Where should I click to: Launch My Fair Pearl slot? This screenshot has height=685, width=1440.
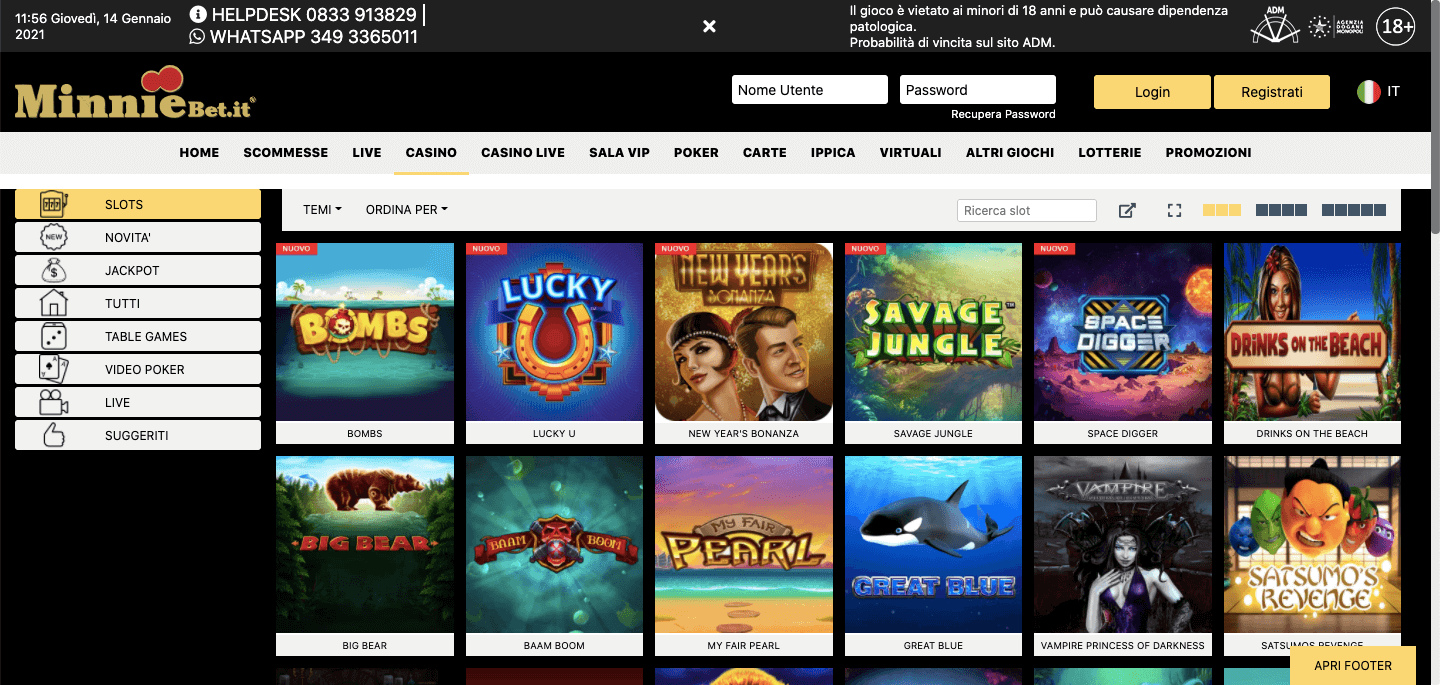[744, 556]
